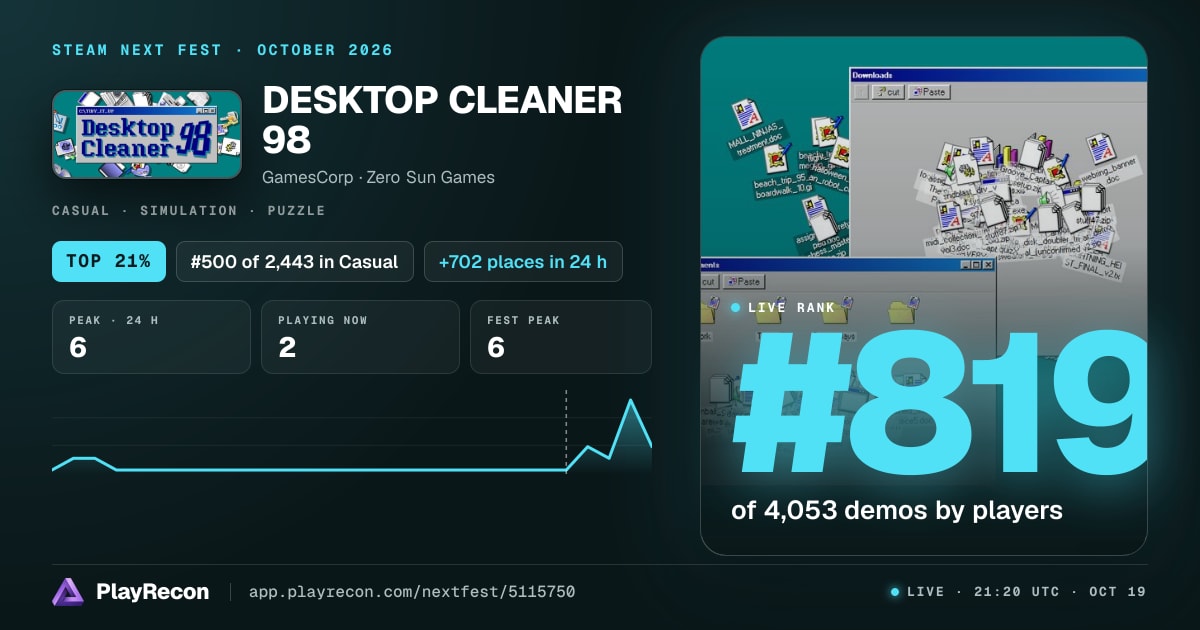This screenshot has width=1200, height=630.
Task: Click the dashed vertical marker on the chart
Action: coord(566,430)
